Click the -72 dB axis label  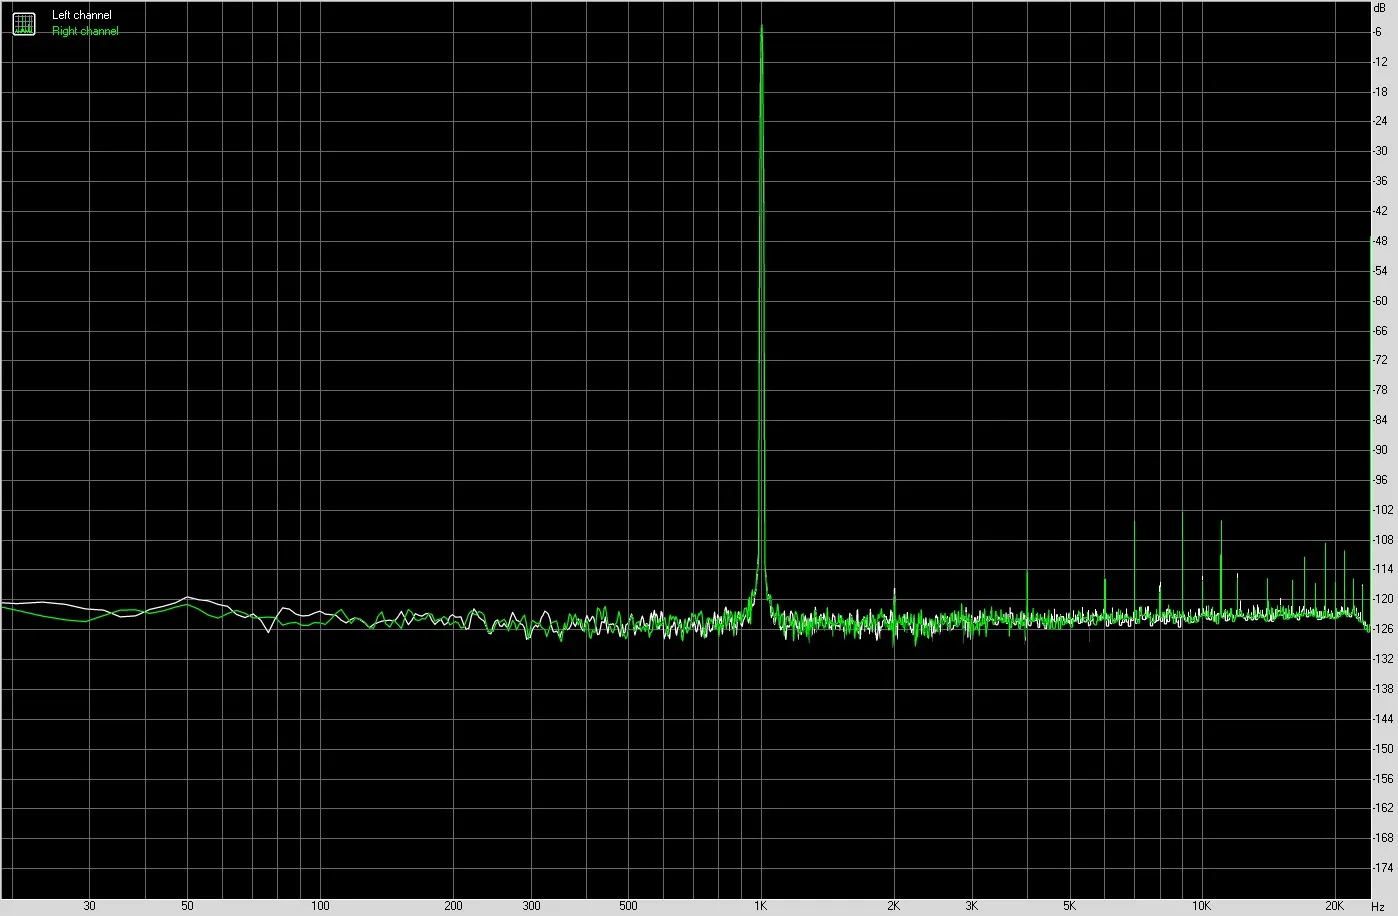[x=1380, y=361]
